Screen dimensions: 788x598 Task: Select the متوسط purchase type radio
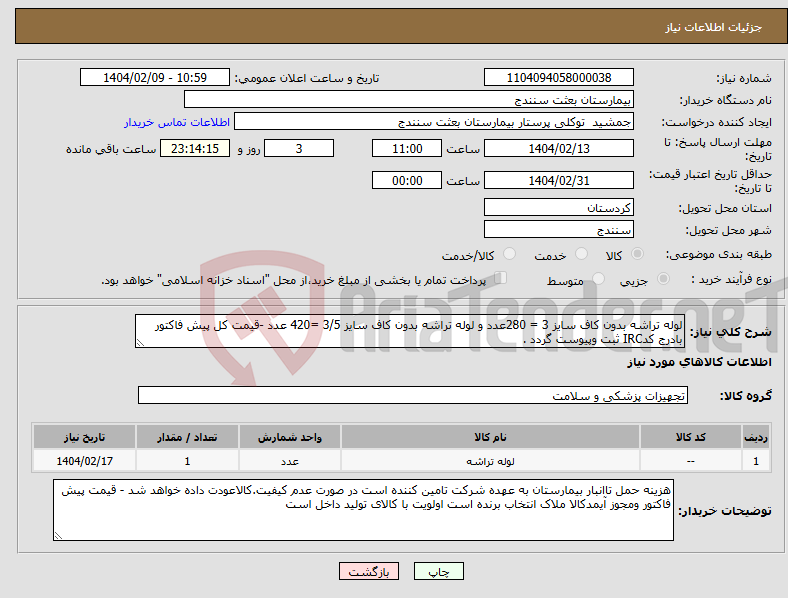(x=599, y=278)
